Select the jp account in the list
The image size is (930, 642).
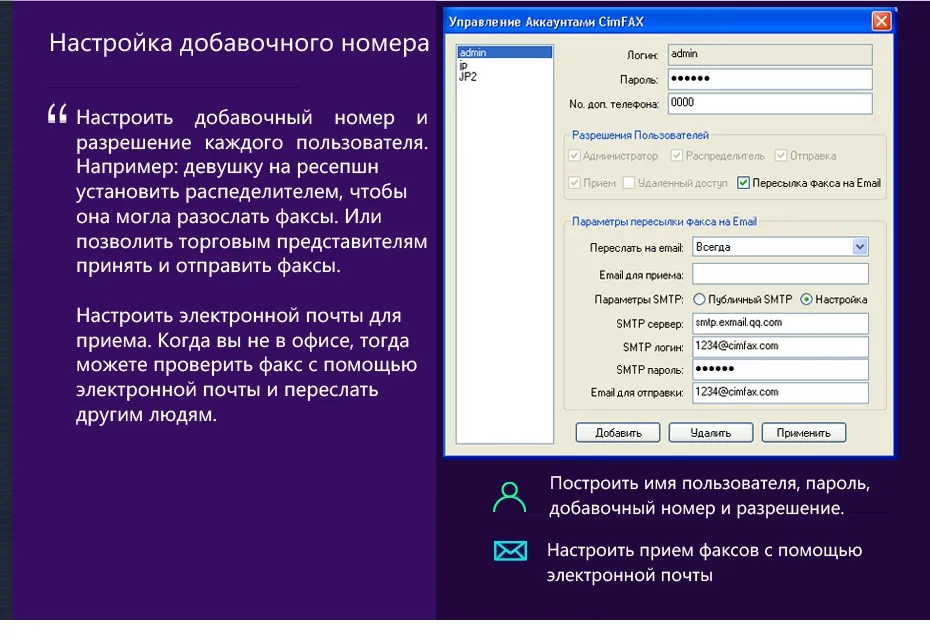point(463,65)
